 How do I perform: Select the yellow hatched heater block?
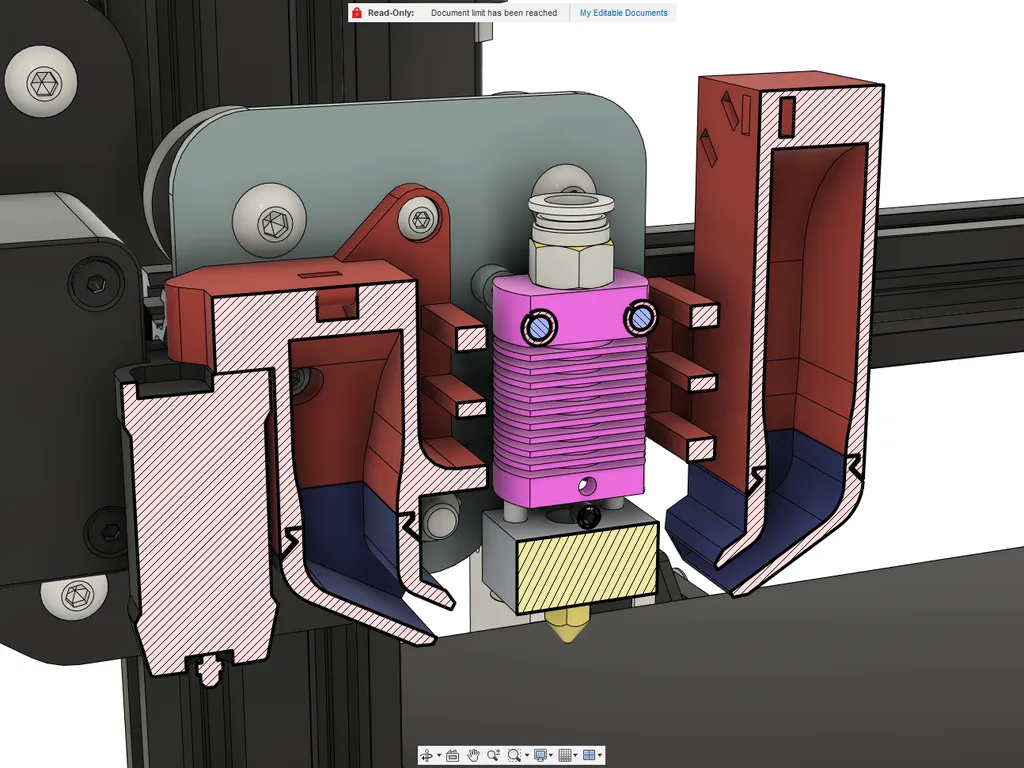click(x=586, y=569)
